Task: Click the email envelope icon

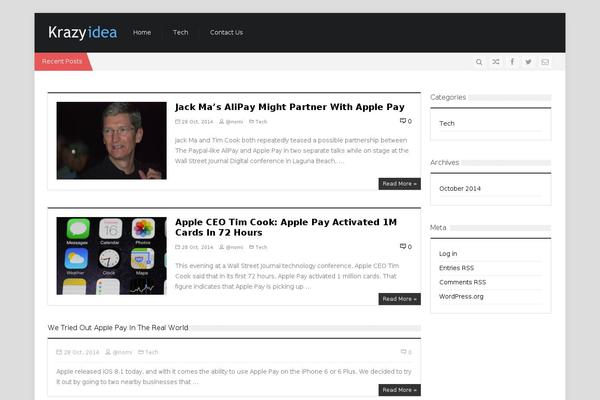Action: point(545,62)
